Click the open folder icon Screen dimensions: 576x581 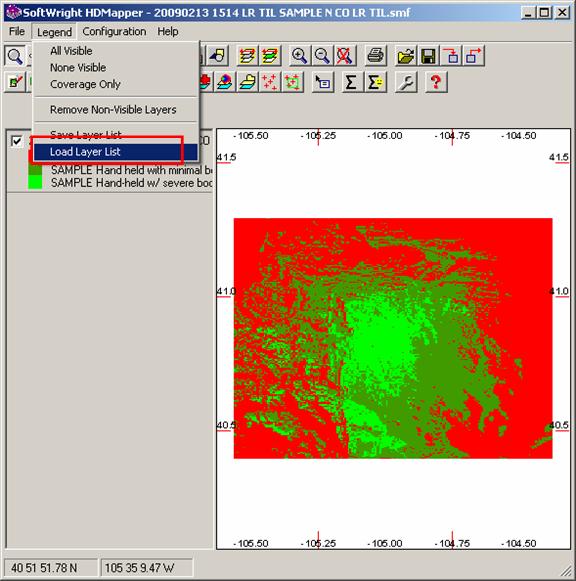tap(406, 56)
